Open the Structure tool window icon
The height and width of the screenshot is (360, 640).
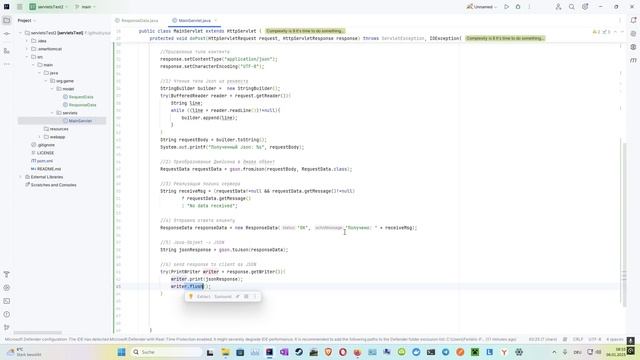point(7,51)
